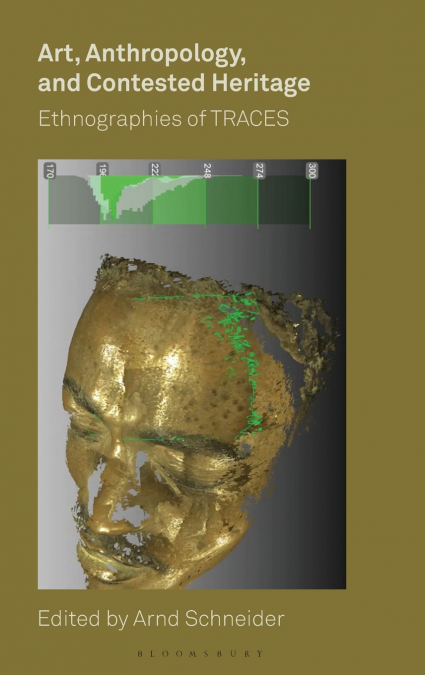The width and height of the screenshot is (425, 675).
Task: Click the 274 histogram scale label
Action: pos(260,170)
